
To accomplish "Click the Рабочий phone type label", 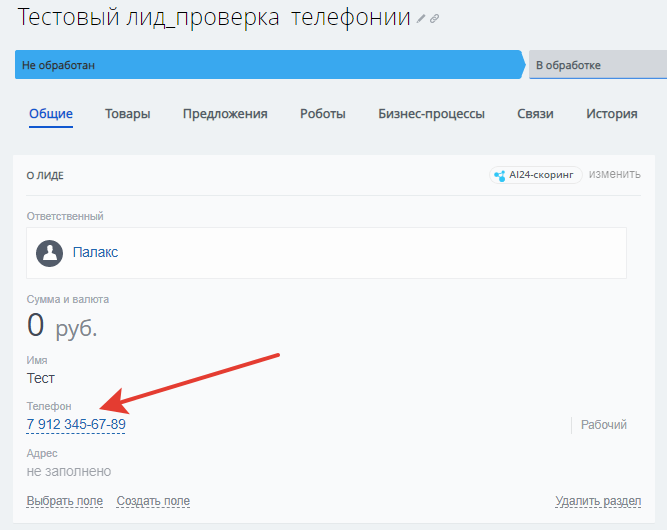I will 604,425.
